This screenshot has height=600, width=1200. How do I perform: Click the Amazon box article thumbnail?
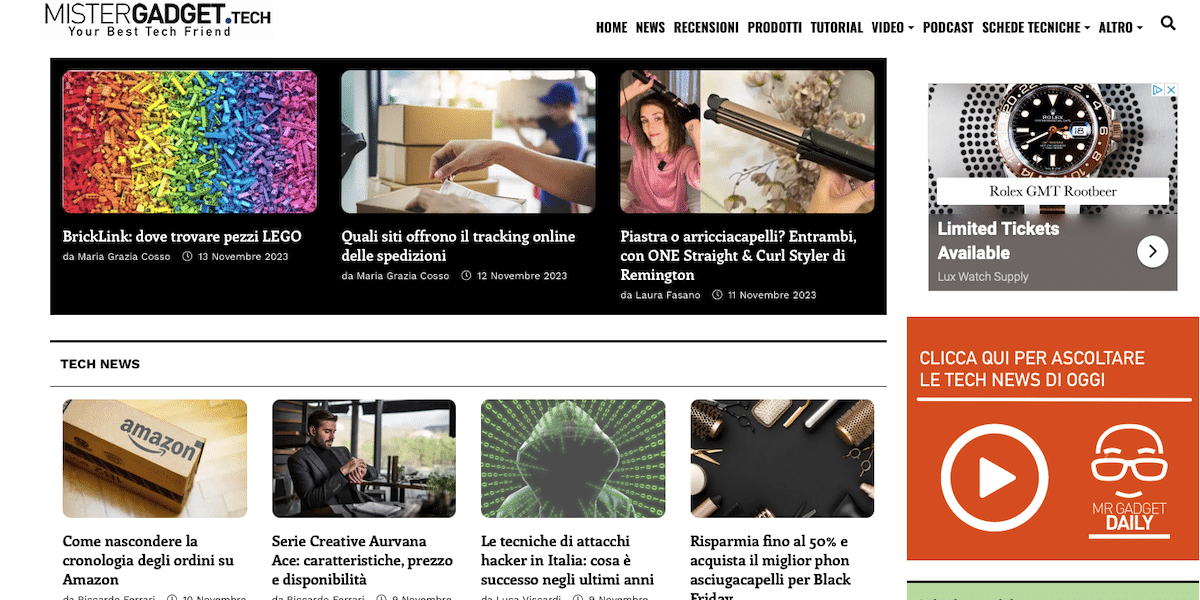point(155,458)
